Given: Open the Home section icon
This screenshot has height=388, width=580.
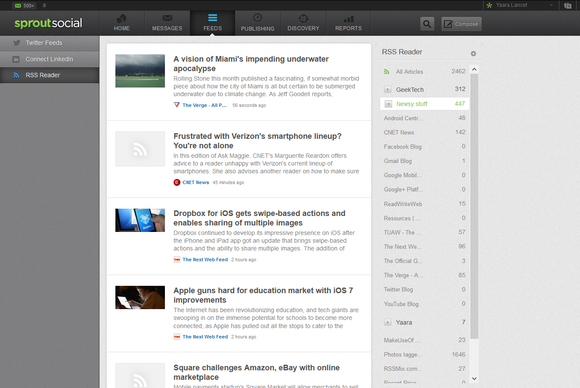Looking at the screenshot, I should click(121, 18).
